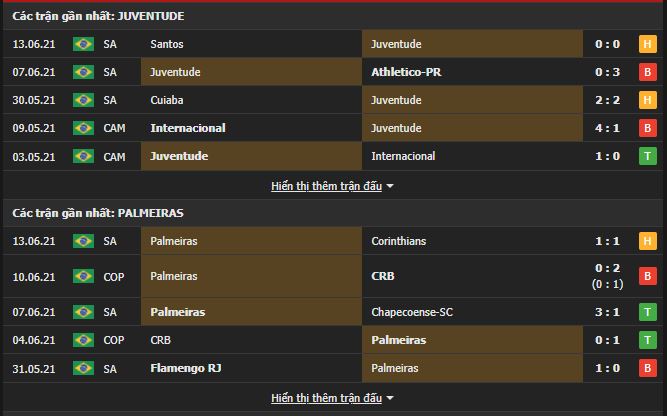Screen dimensions: 667x416
Task: Click "Hiển thị thêm trận đấu" under Juventude
Action: (326, 186)
